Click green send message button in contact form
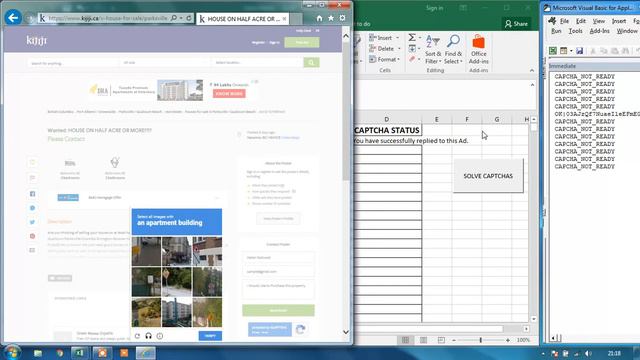640x360 pixels. 278,311
